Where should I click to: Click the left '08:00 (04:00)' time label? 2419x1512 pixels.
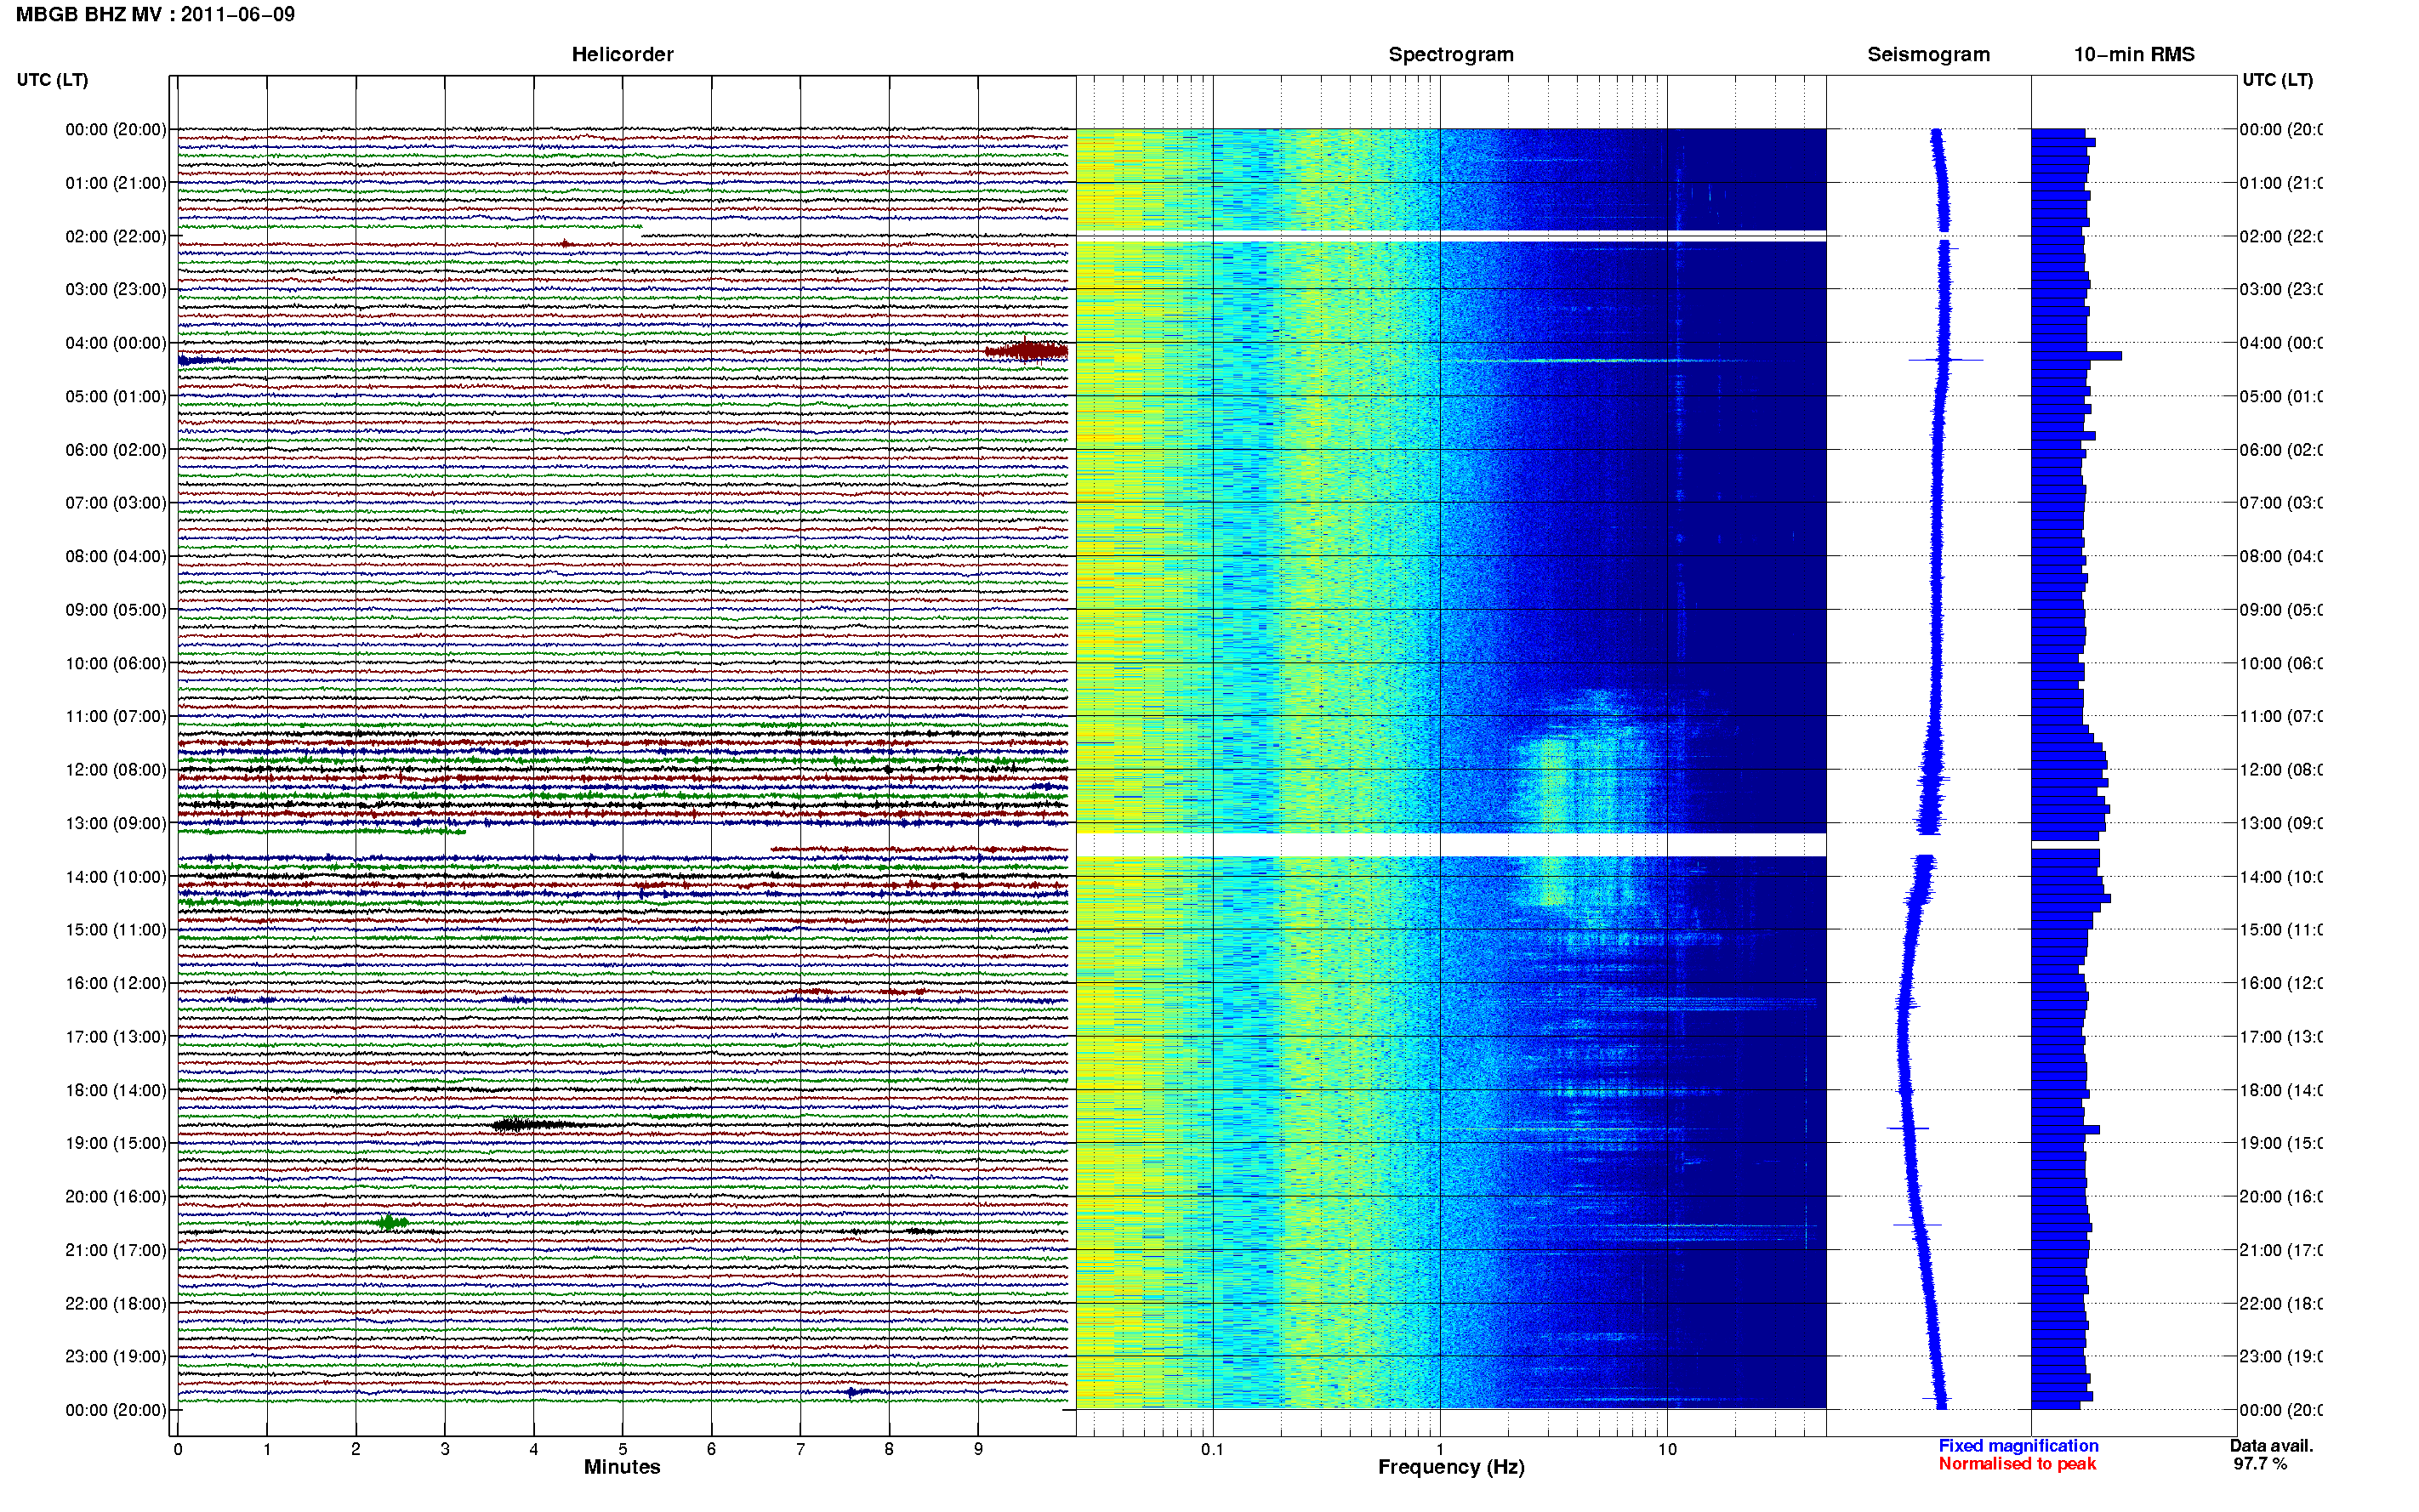pos(116,556)
